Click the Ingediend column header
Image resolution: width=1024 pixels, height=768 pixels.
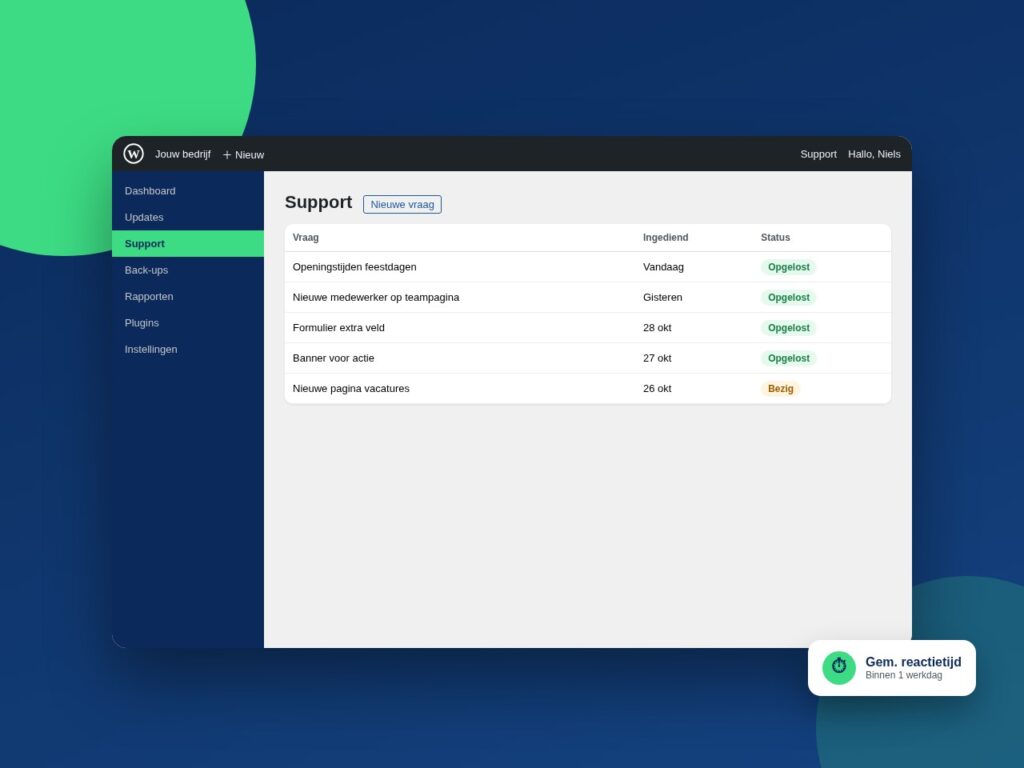coord(665,238)
